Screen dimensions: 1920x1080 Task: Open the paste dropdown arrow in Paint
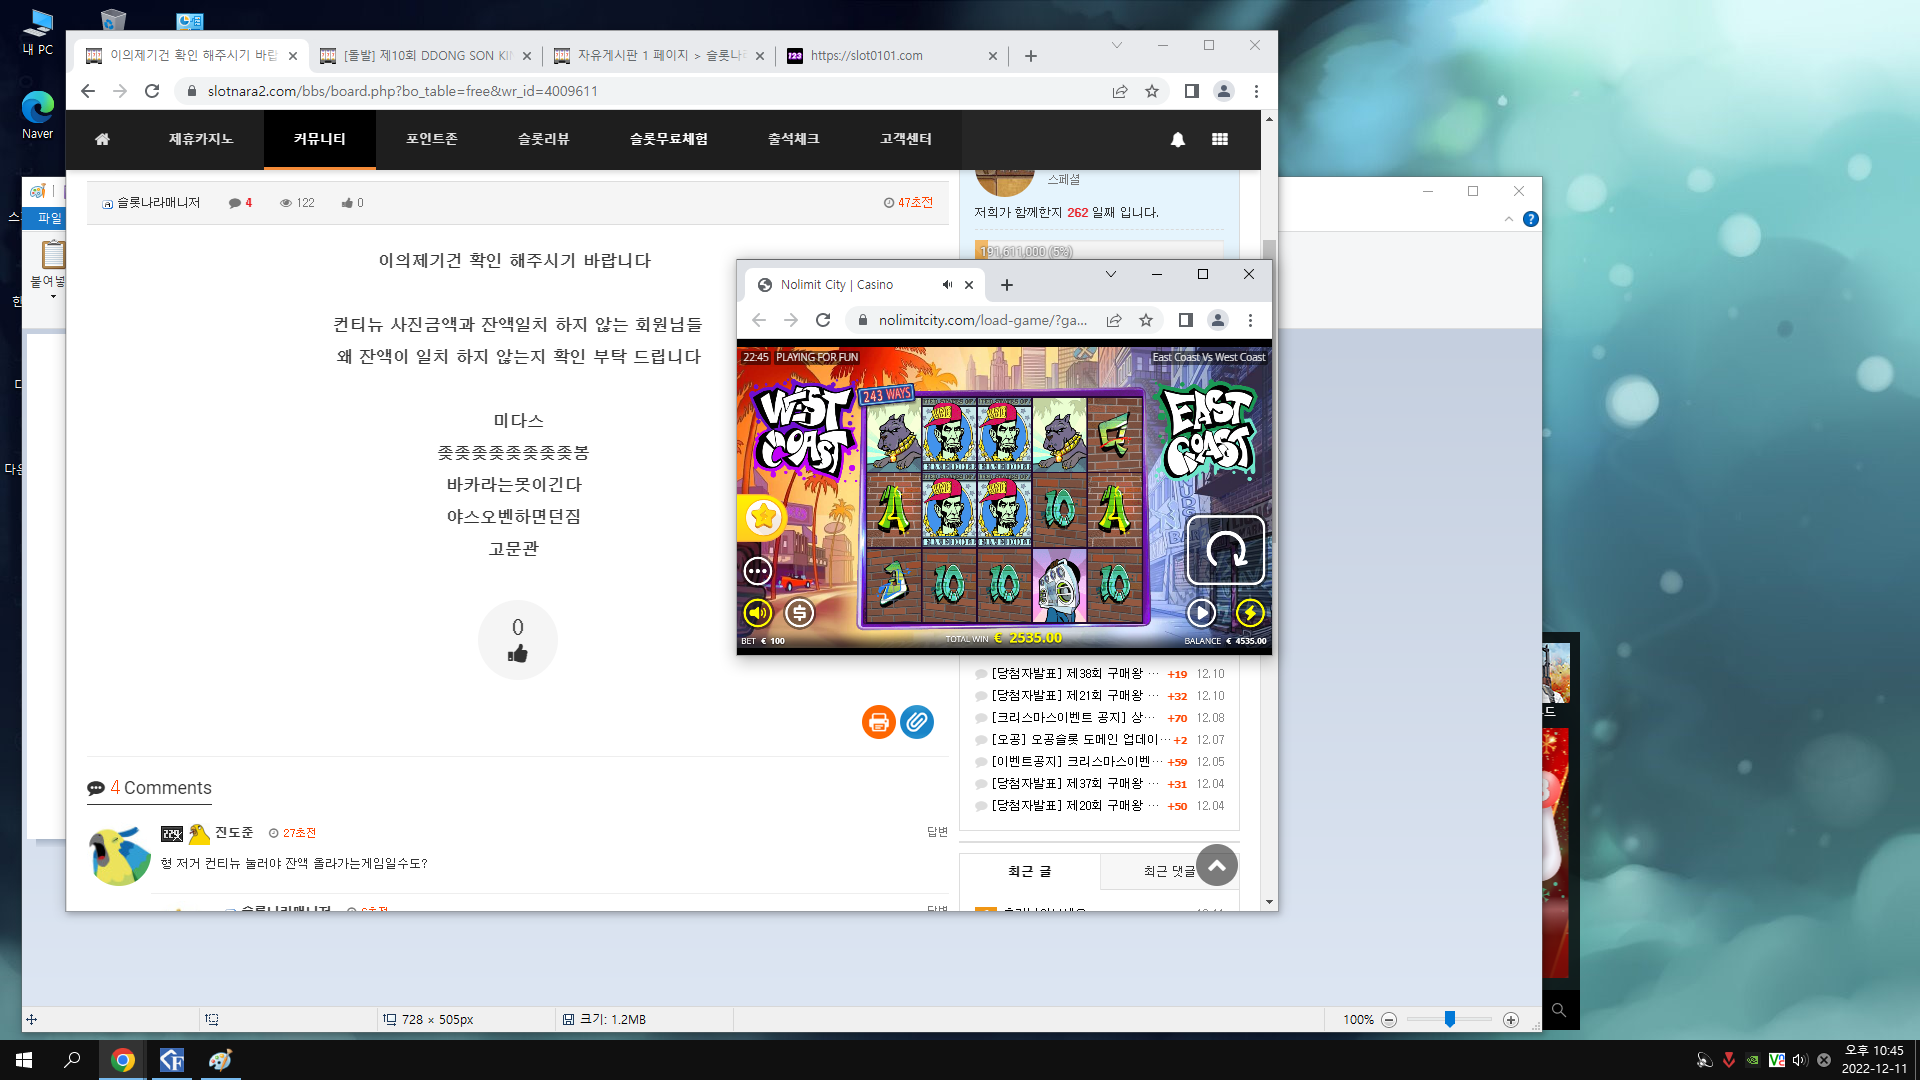(53, 297)
